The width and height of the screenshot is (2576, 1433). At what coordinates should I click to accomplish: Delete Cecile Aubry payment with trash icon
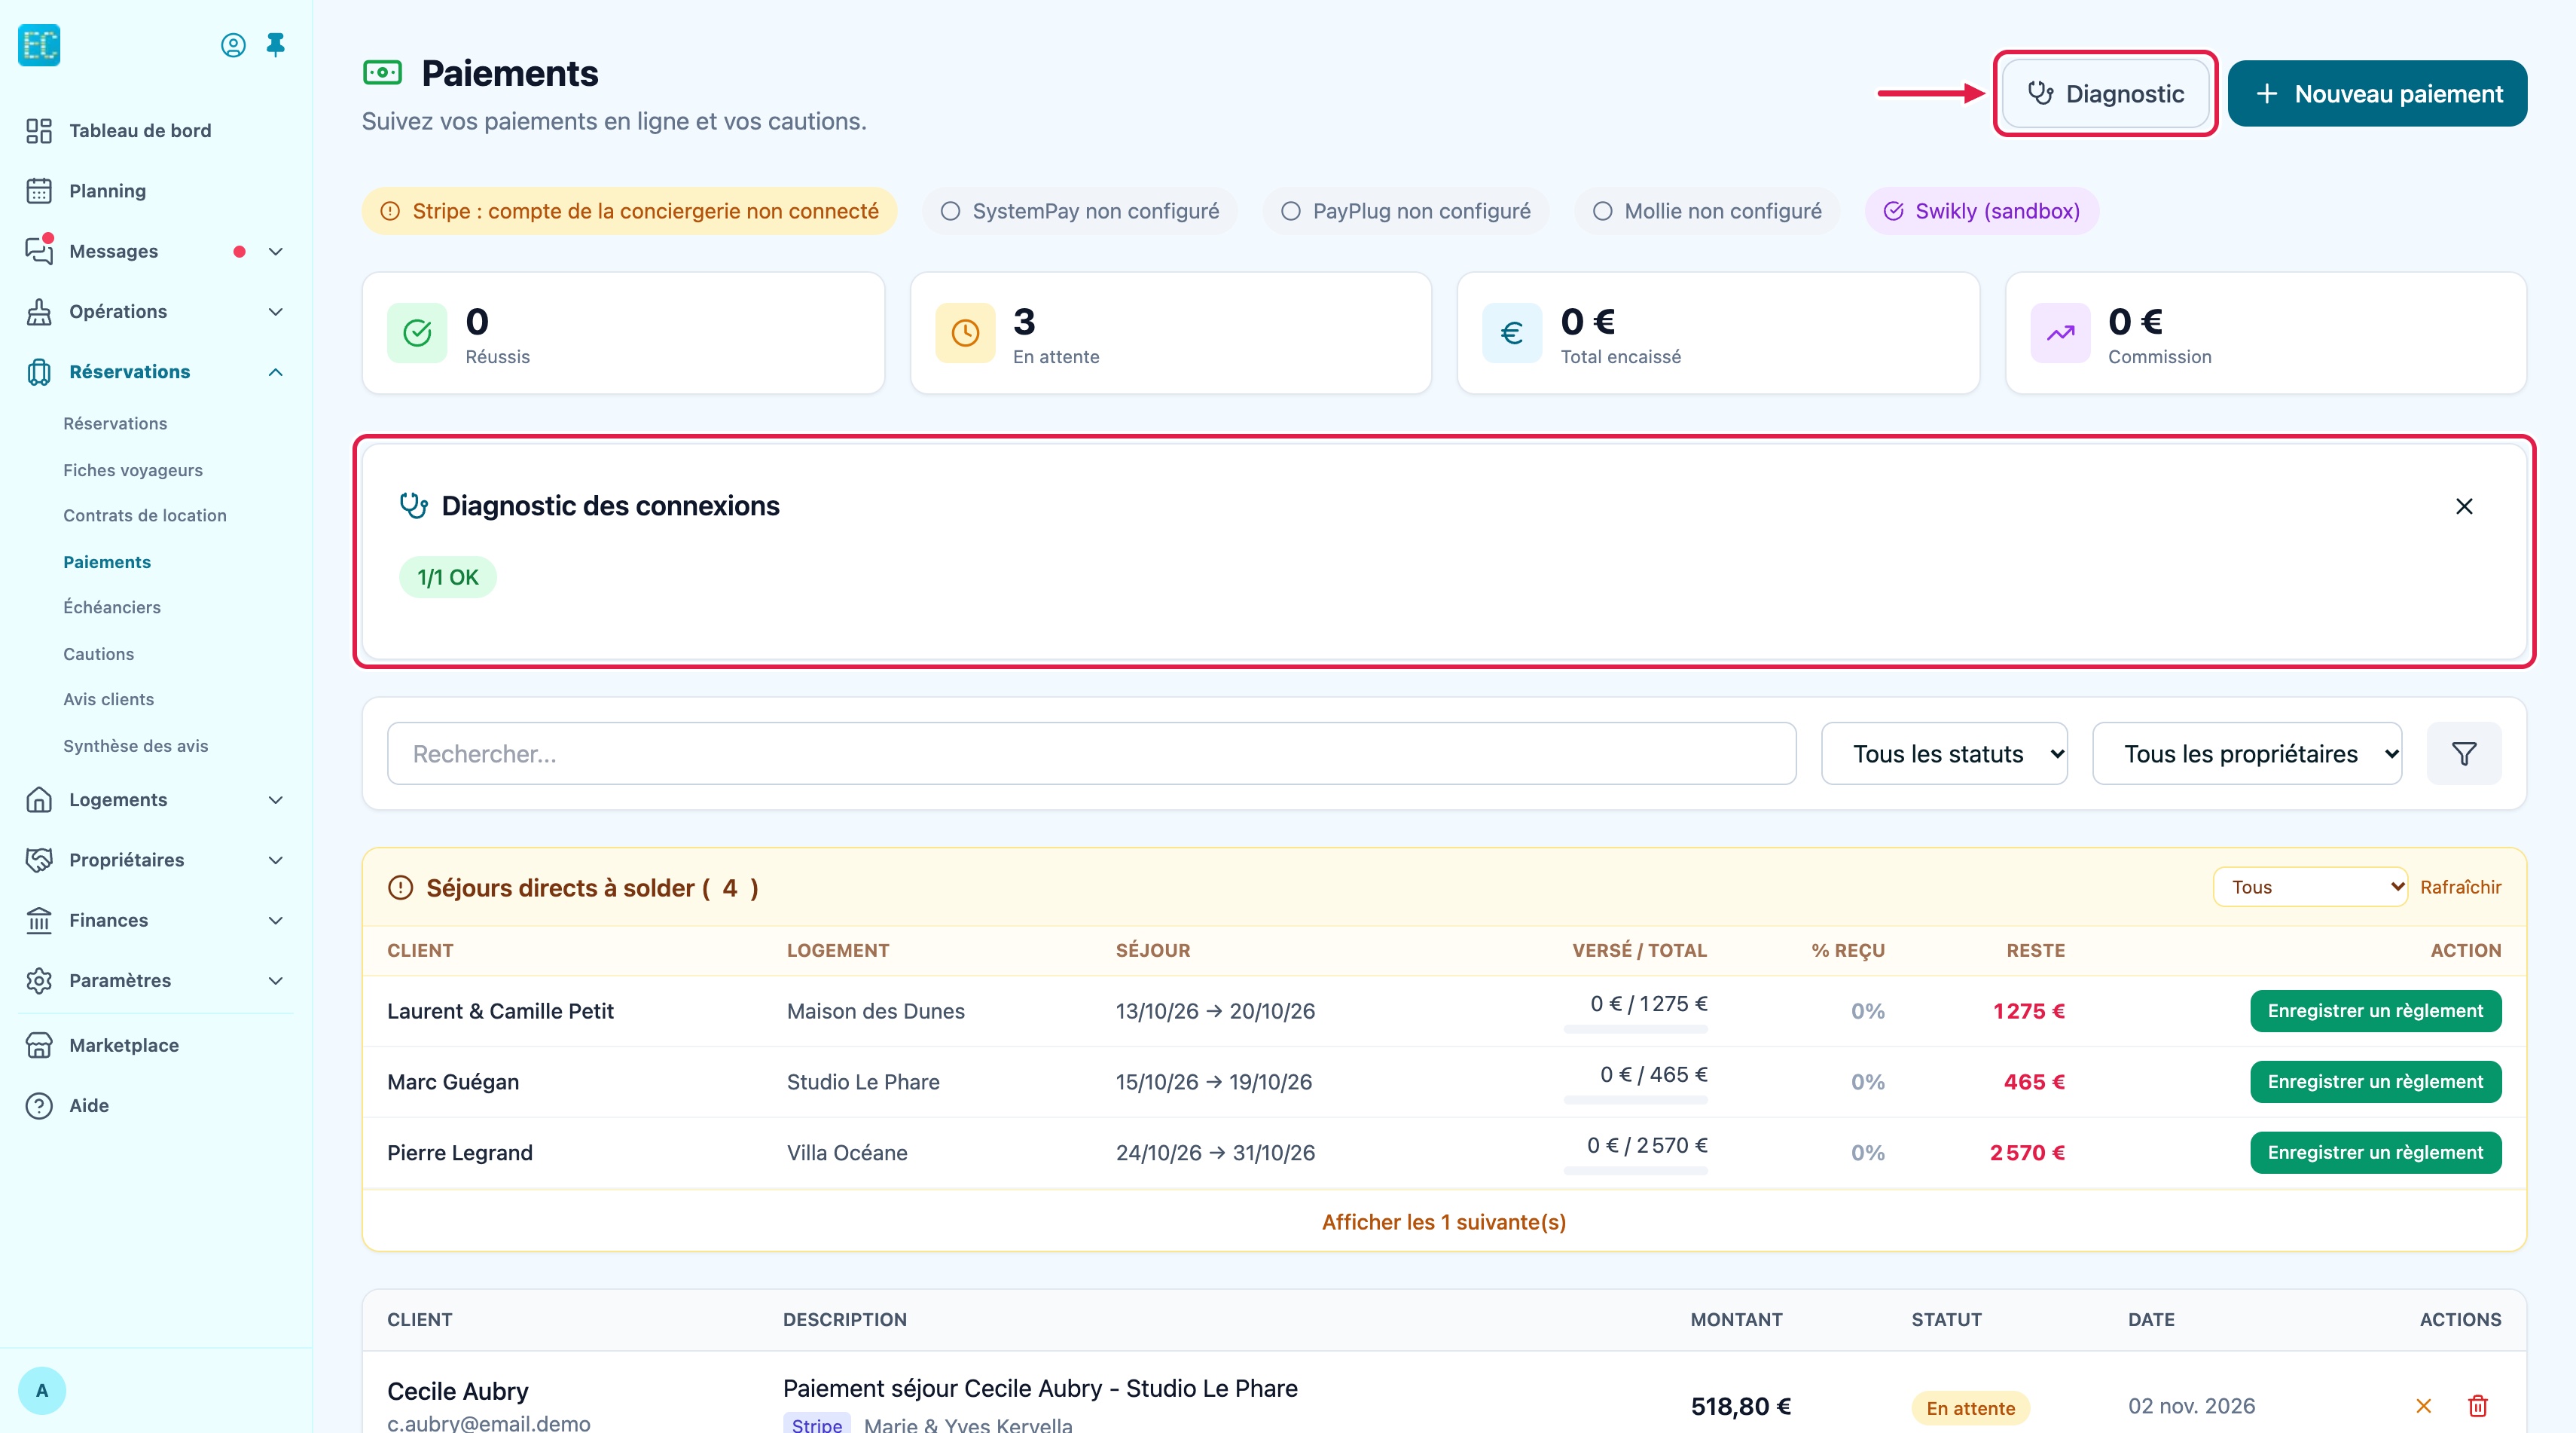[x=2478, y=1406]
